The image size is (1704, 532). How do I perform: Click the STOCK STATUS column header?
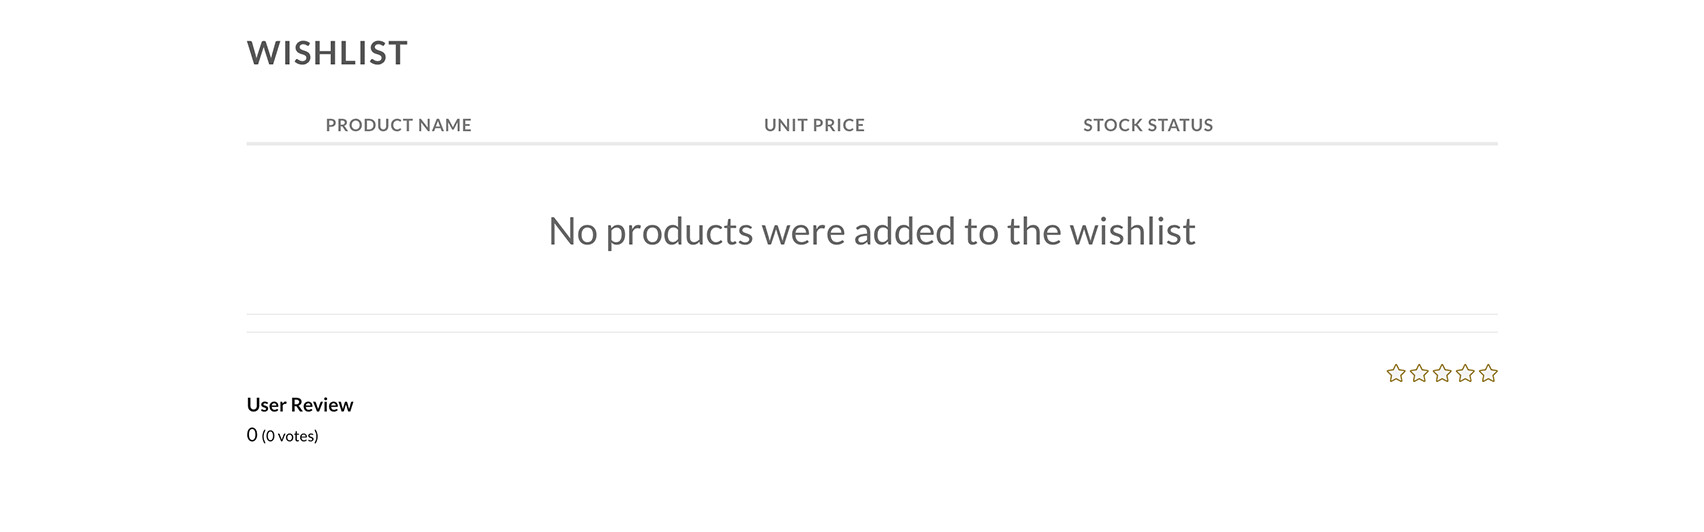(1147, 125)
